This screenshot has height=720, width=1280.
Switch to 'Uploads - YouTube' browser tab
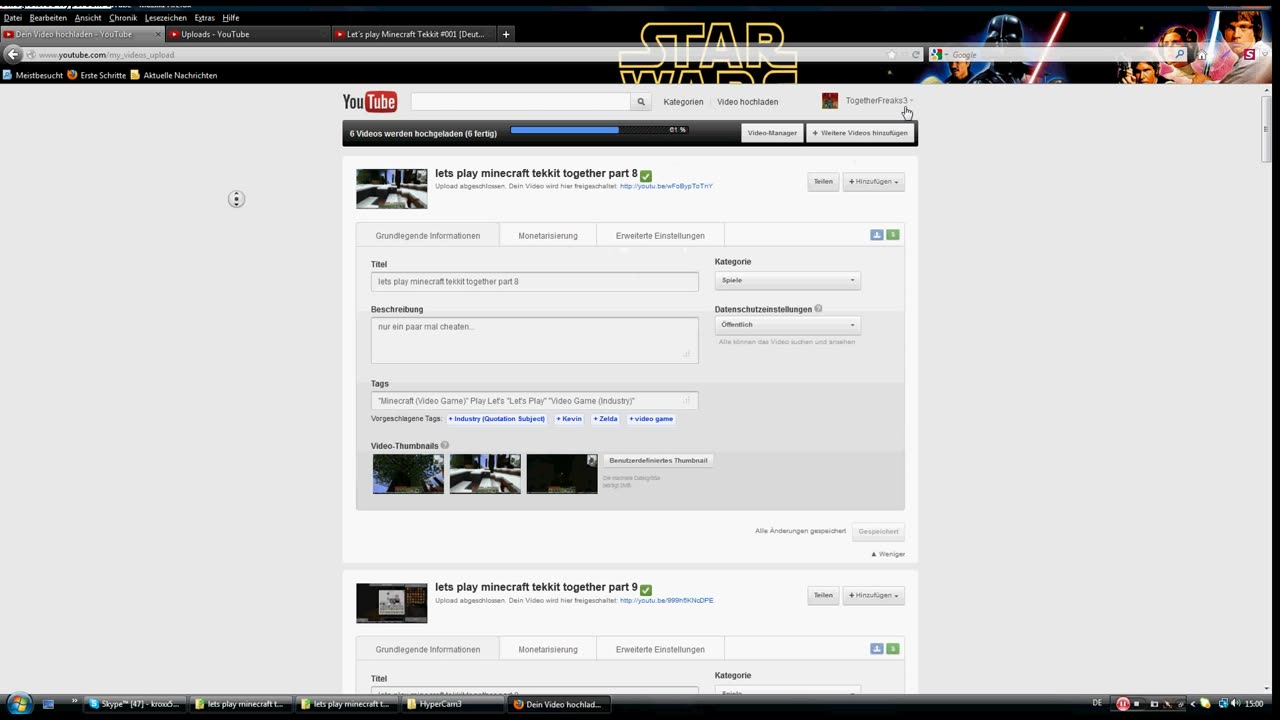coord(248,34)
